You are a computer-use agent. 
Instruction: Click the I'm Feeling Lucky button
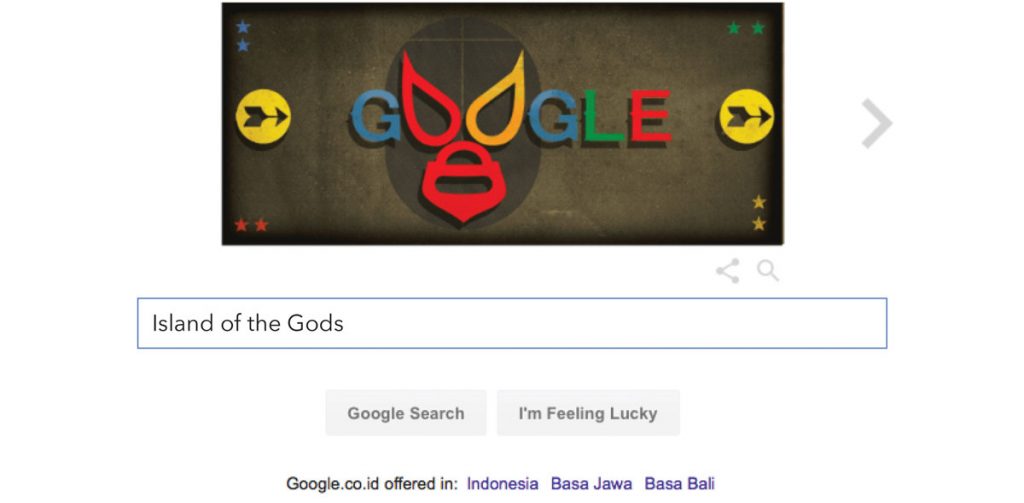click(x=588, y=413)
